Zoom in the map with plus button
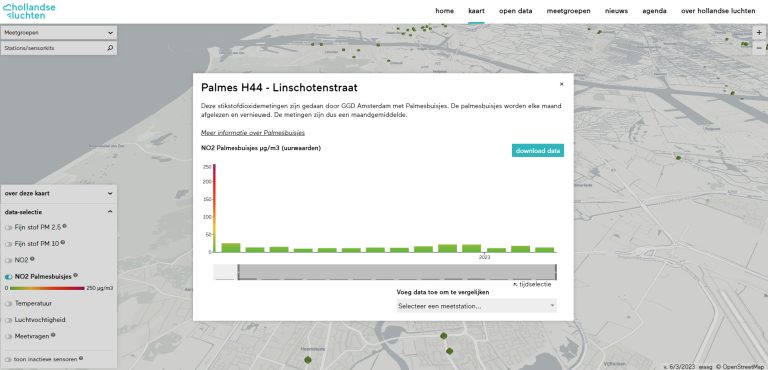The height and width of the screenshot is (370, 768). (x=759, y=32)
